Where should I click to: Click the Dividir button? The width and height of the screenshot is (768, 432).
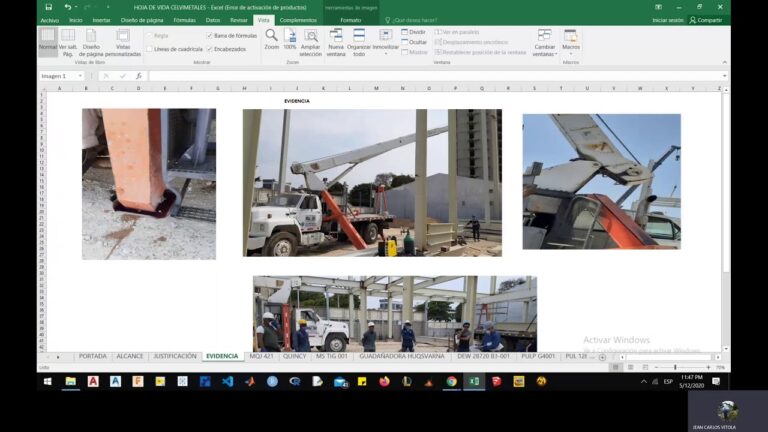(413, 32)
